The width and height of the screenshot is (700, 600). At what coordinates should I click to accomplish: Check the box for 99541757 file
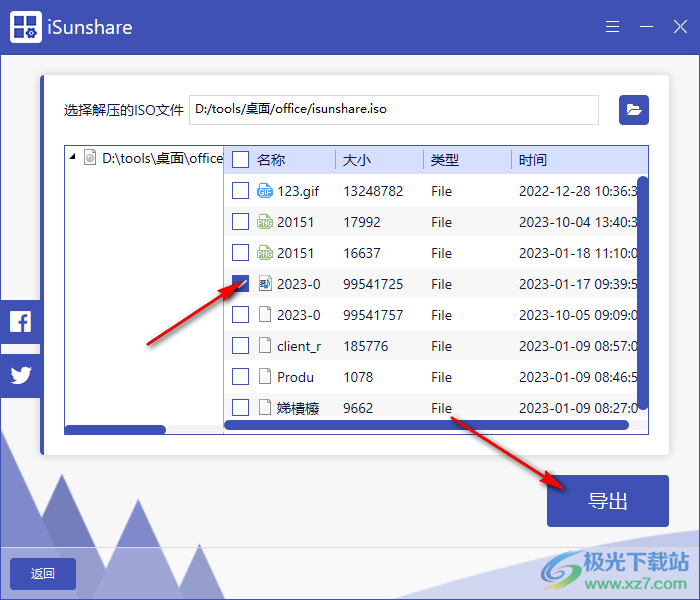tap(240, 315)
